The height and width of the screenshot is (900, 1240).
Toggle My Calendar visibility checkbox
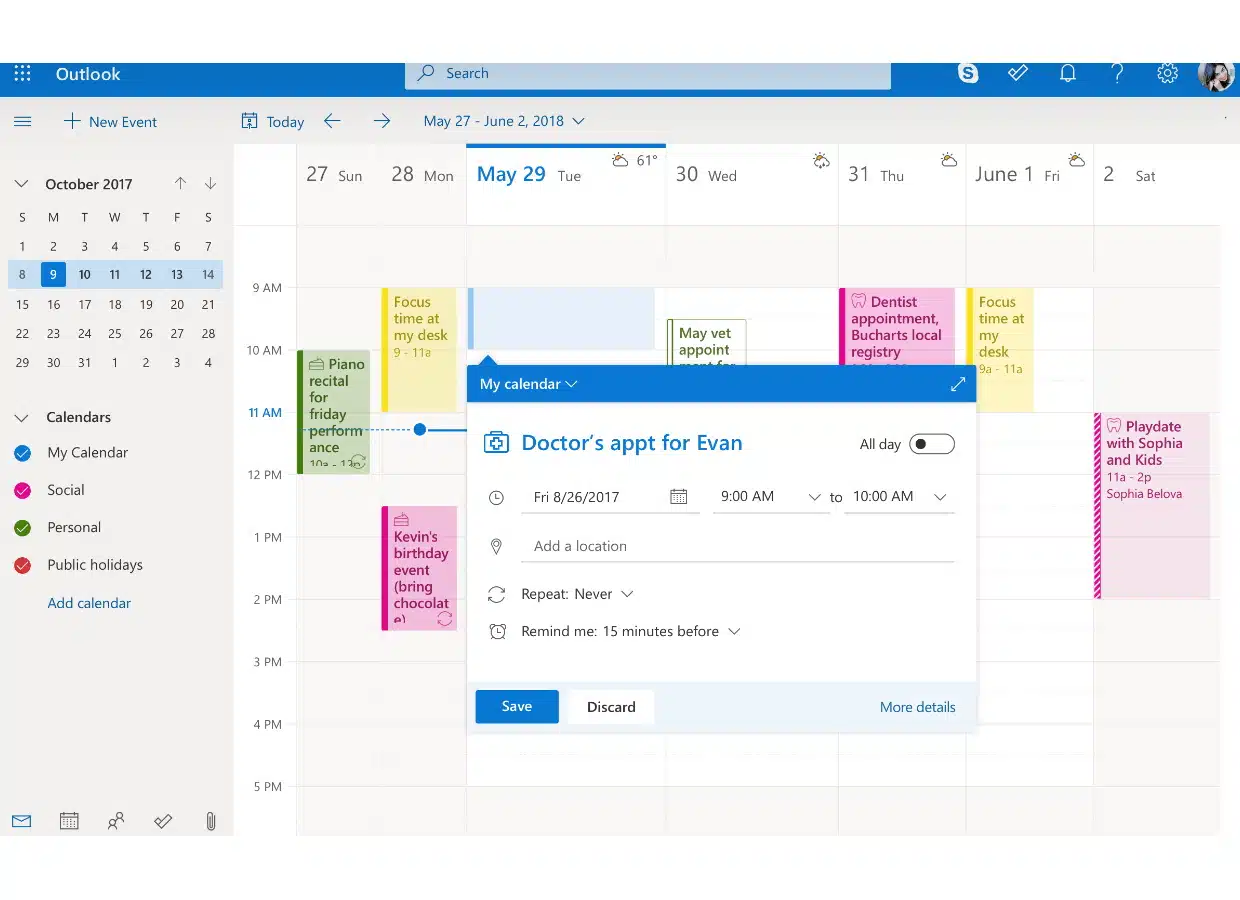click(23, 453)
